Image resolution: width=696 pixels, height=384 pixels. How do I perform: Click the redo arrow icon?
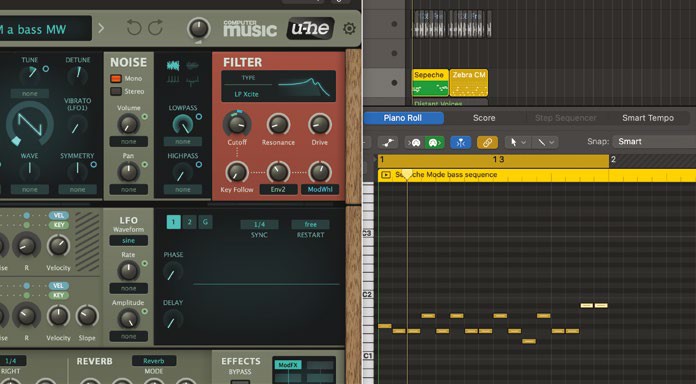pos(155,28)
